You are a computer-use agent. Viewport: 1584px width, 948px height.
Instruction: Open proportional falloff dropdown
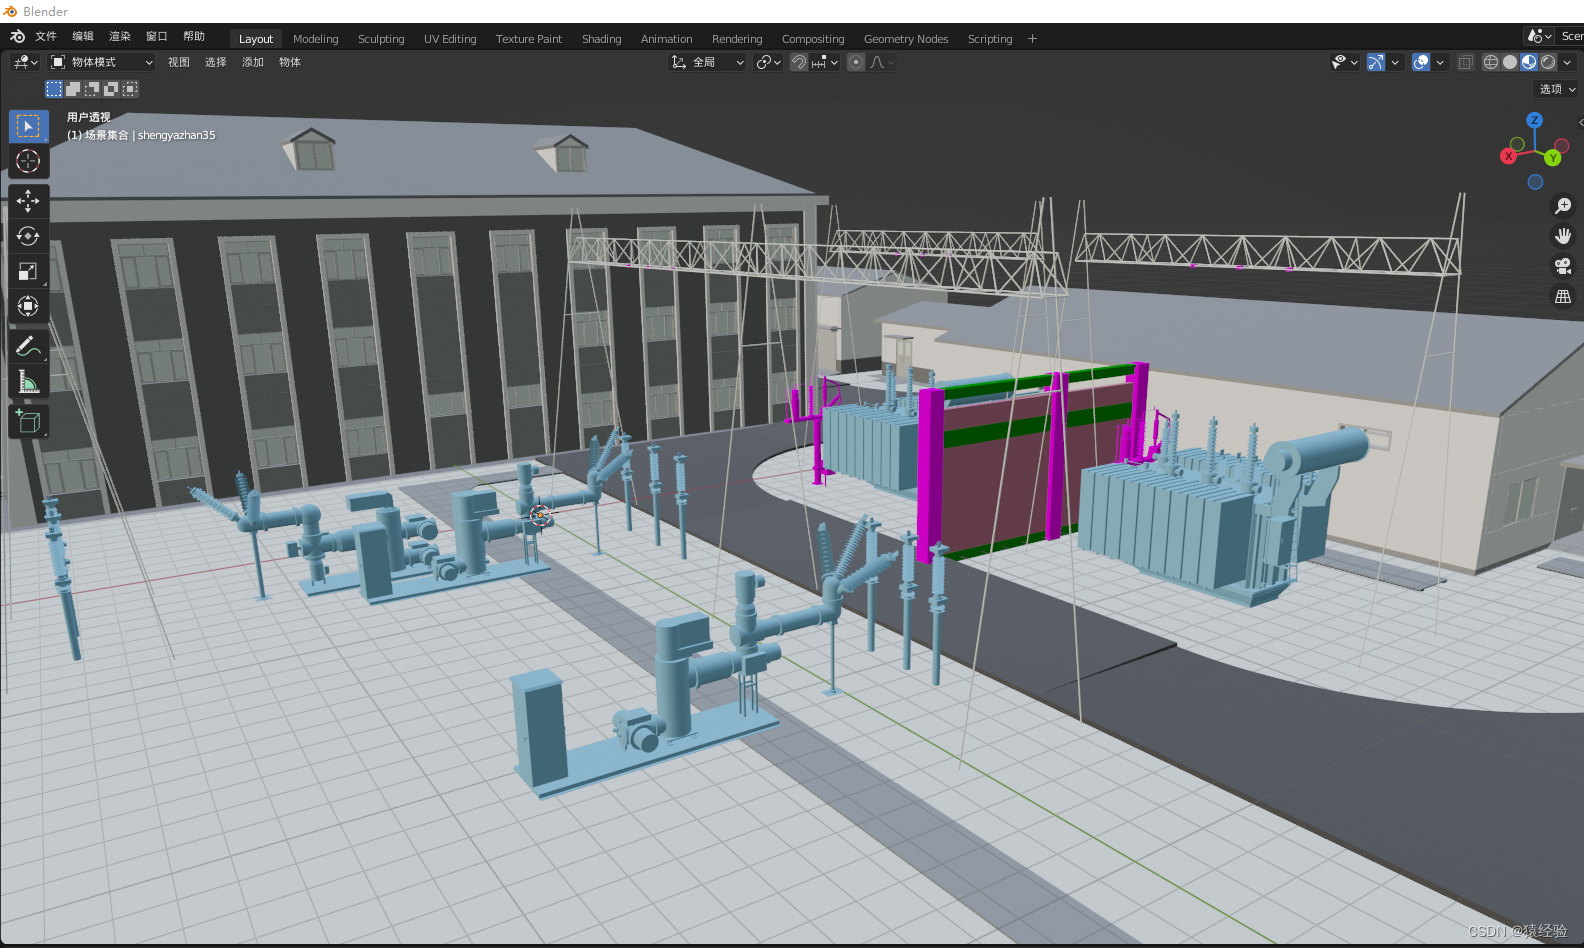pos(882,62)
